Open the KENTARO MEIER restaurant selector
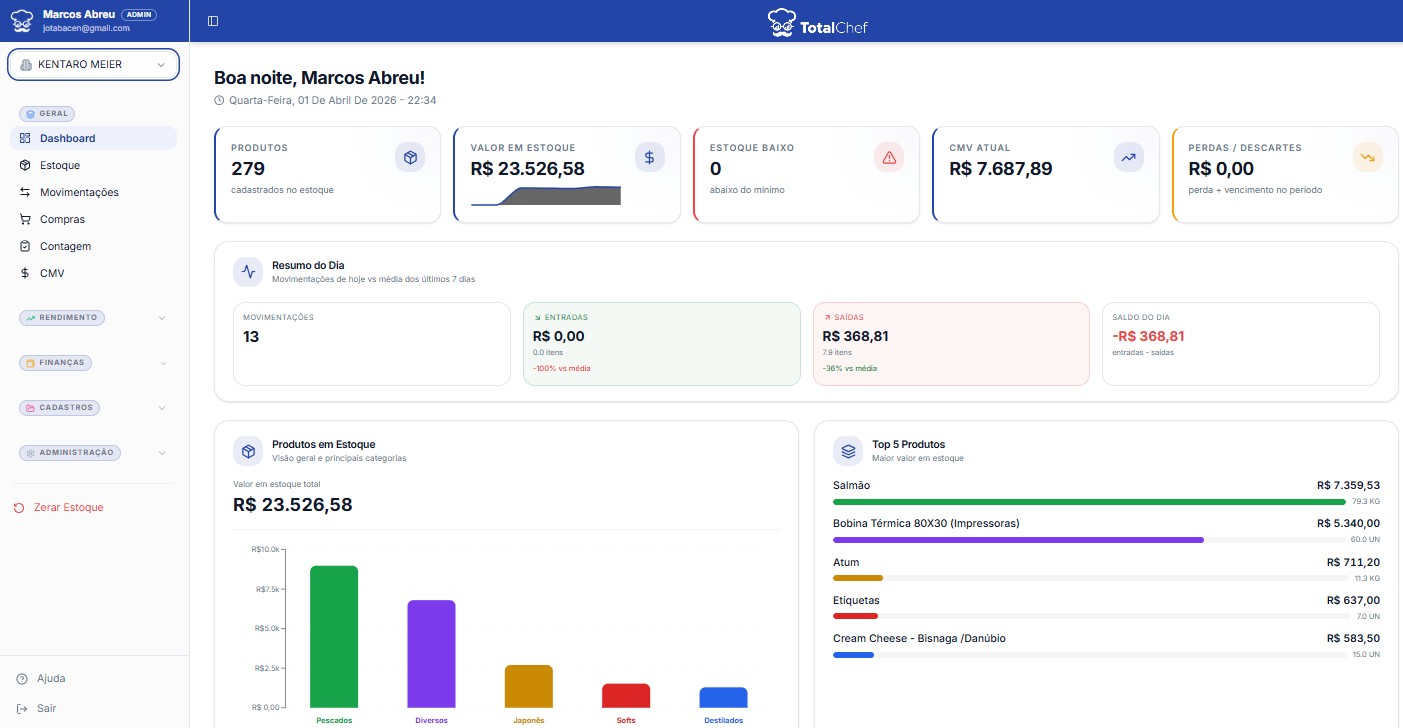 coord(93,64)
